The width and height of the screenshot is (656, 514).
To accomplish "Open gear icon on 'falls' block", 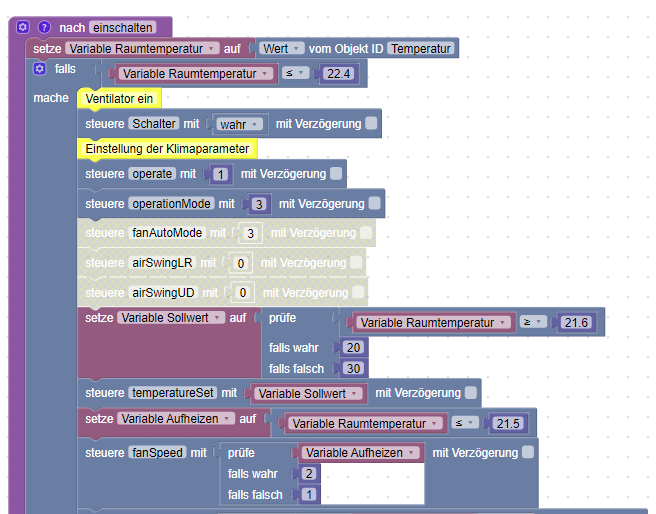I will (39, 69).
